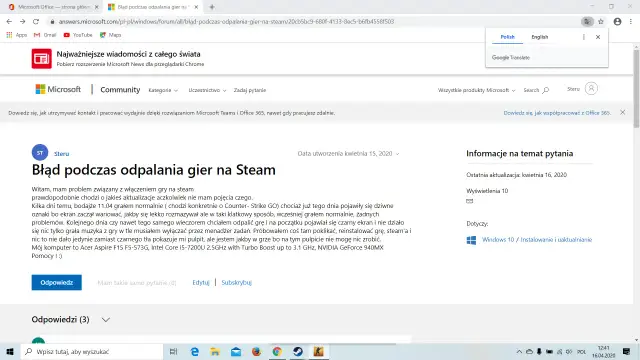Click the Google Translate icon in address bar
Screen dimensions: 640x360
[x=587, y=22]
